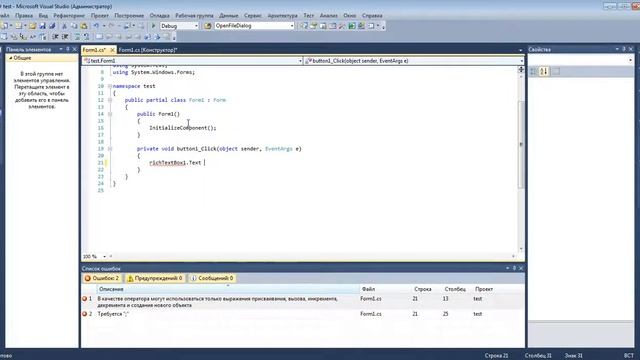Open the Проект menu

[x=100, y=16]
